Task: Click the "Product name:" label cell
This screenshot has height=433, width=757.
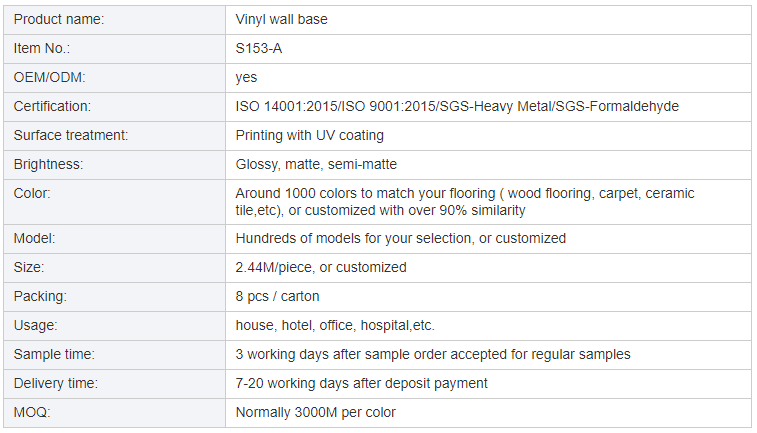Action: tap(58, 19)
